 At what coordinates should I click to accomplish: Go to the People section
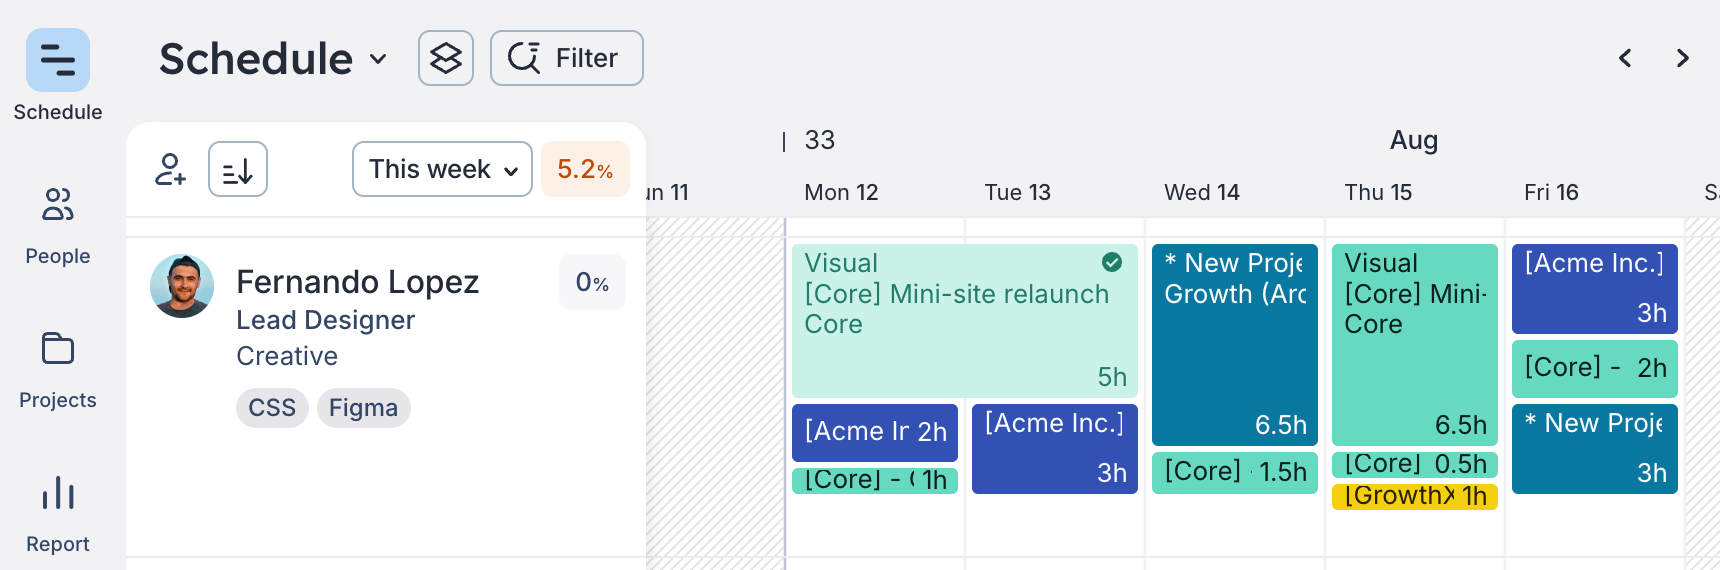(58, 205)
